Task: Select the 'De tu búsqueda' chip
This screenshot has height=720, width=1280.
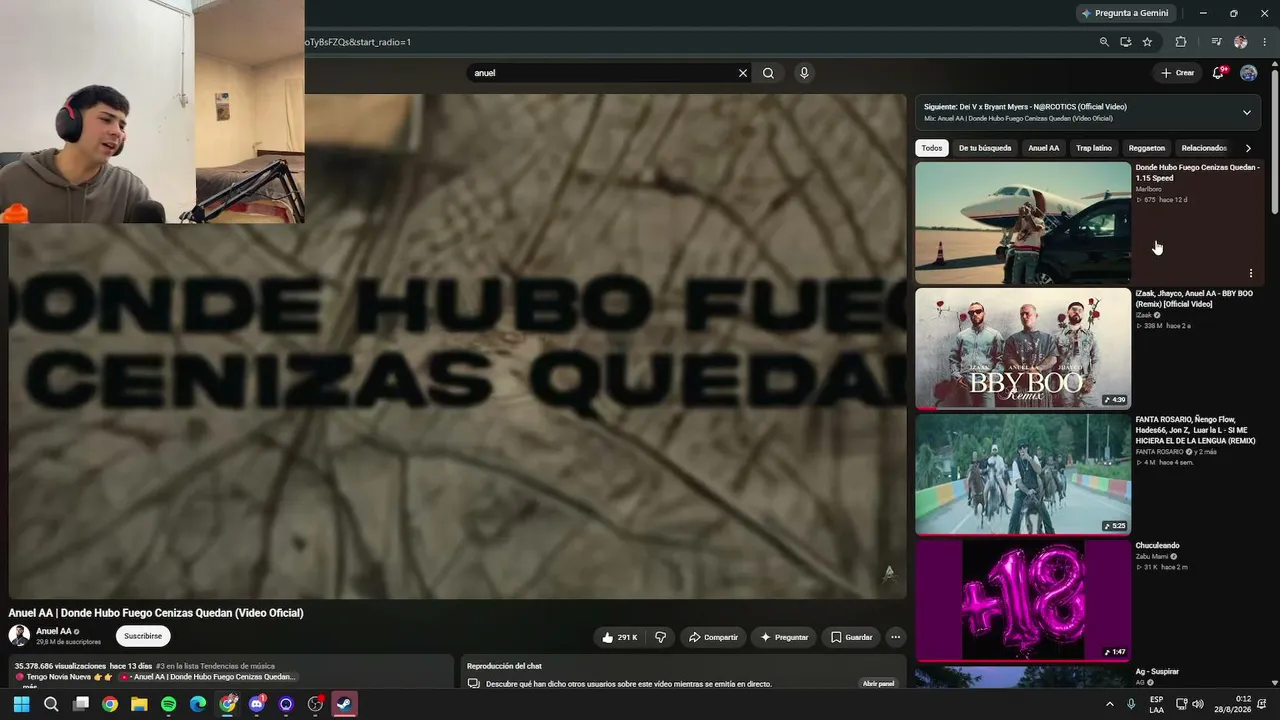Action: coord(985,148)
